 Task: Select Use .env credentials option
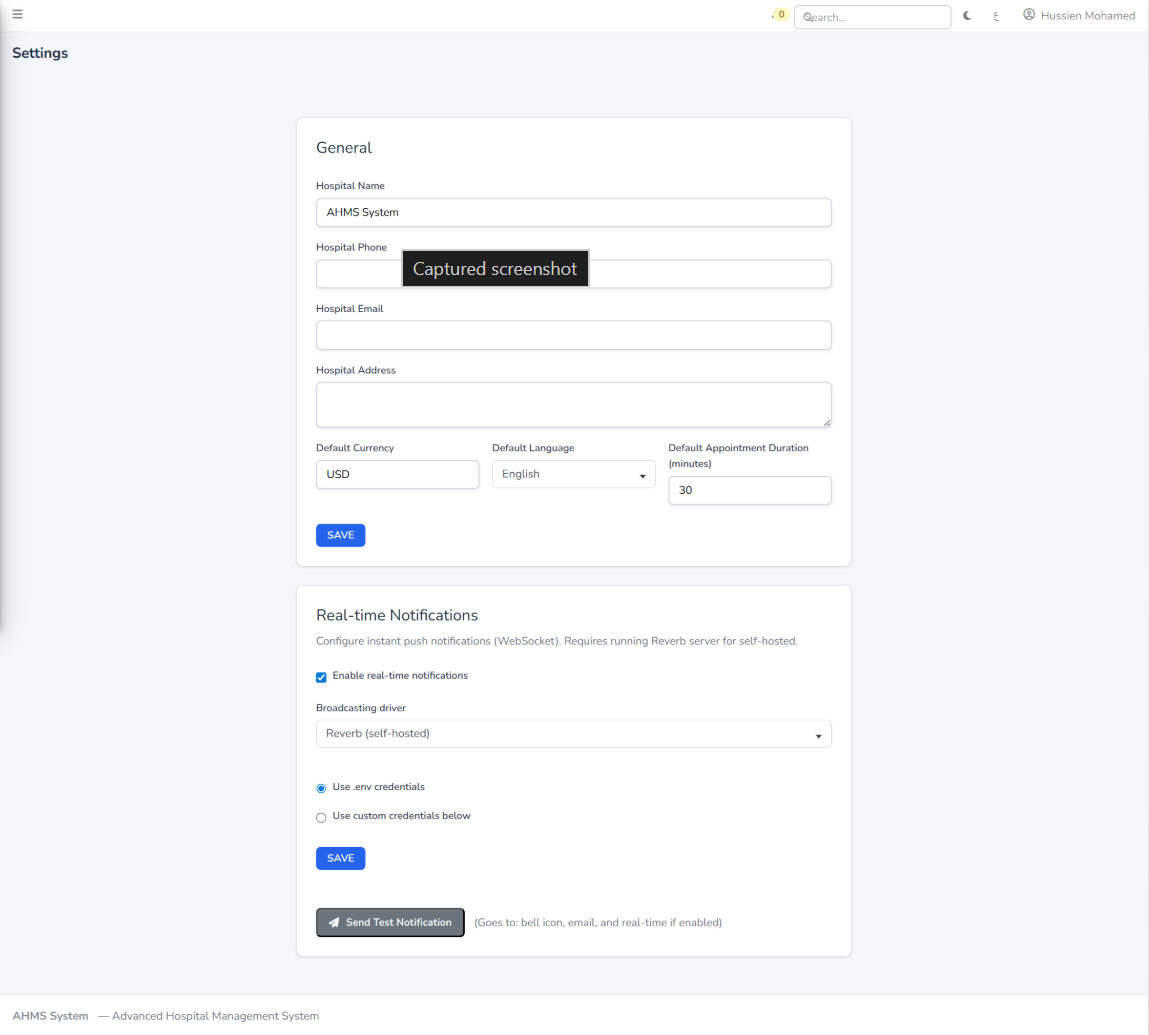[321, 788]
